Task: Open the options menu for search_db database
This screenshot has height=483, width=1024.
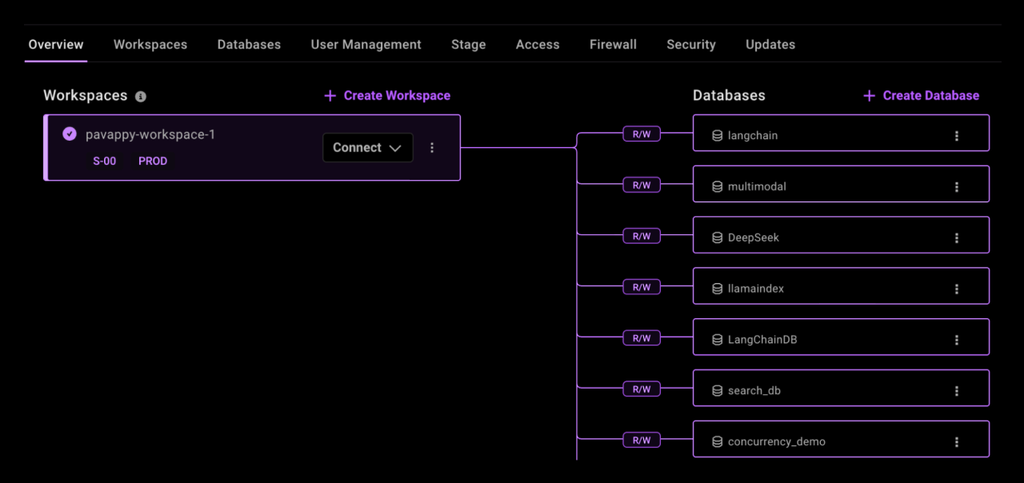Action: tap(957, 391)
